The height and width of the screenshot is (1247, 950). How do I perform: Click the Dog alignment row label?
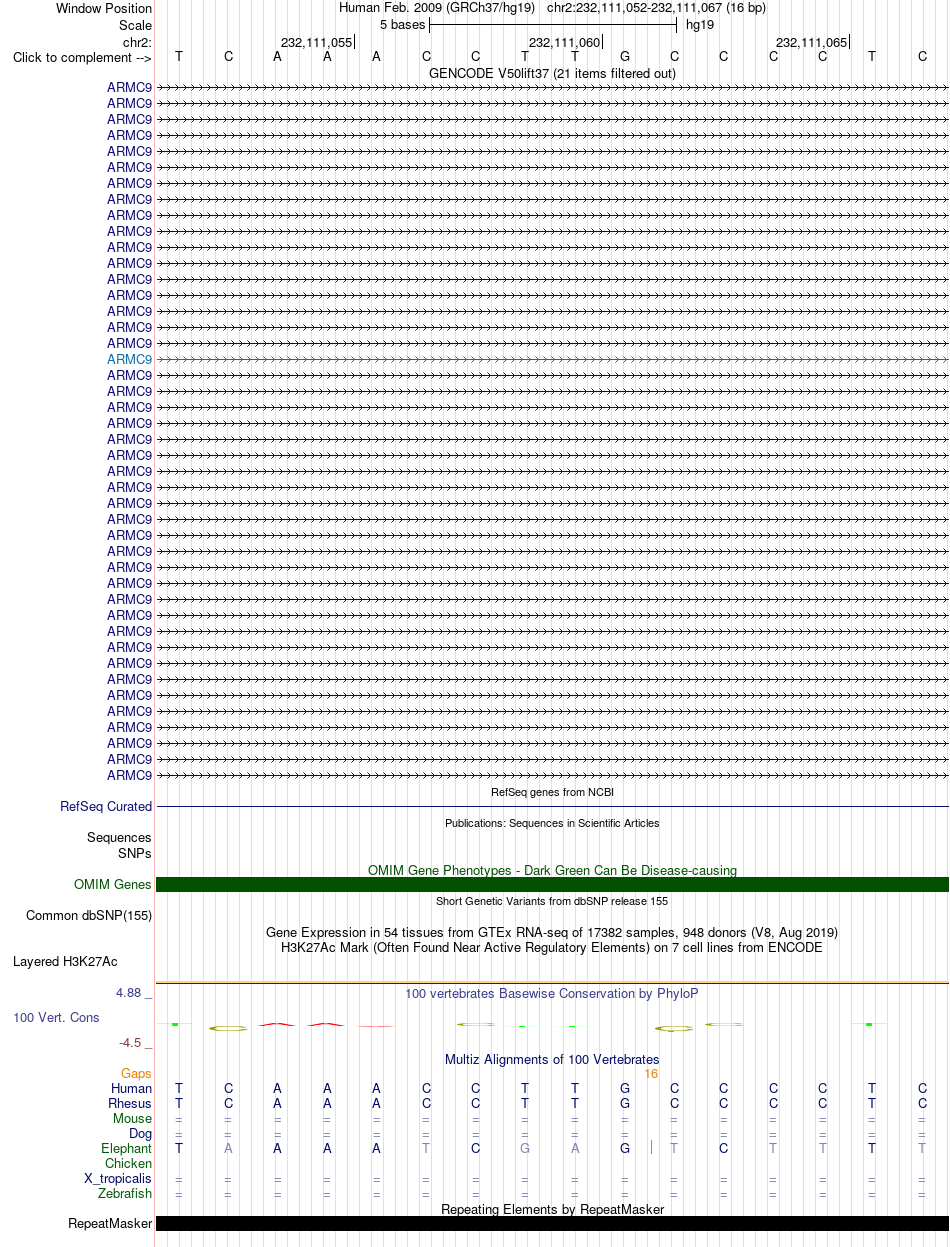coord(140,1134)
